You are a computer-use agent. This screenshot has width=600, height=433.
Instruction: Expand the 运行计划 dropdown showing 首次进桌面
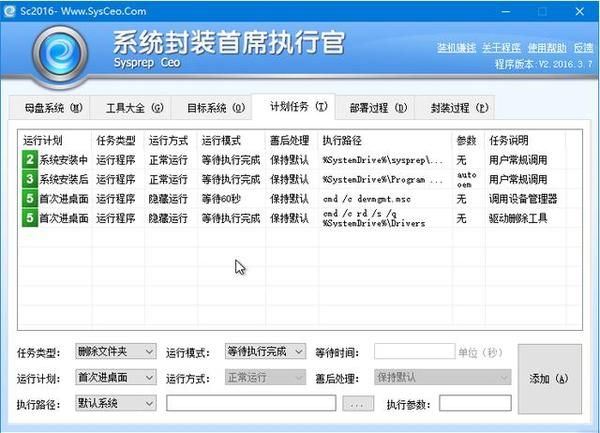(x=116, y=377)
